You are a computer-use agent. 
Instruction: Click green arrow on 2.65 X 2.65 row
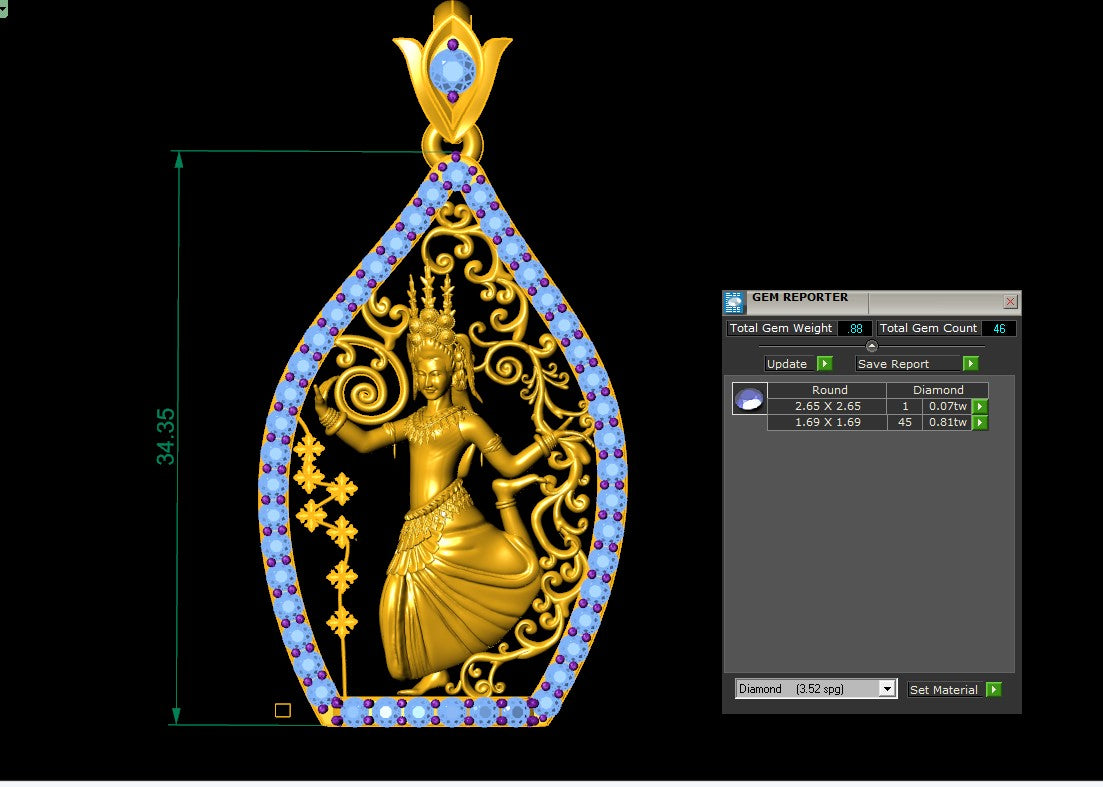pyautogui.click(x=979, y=407)
